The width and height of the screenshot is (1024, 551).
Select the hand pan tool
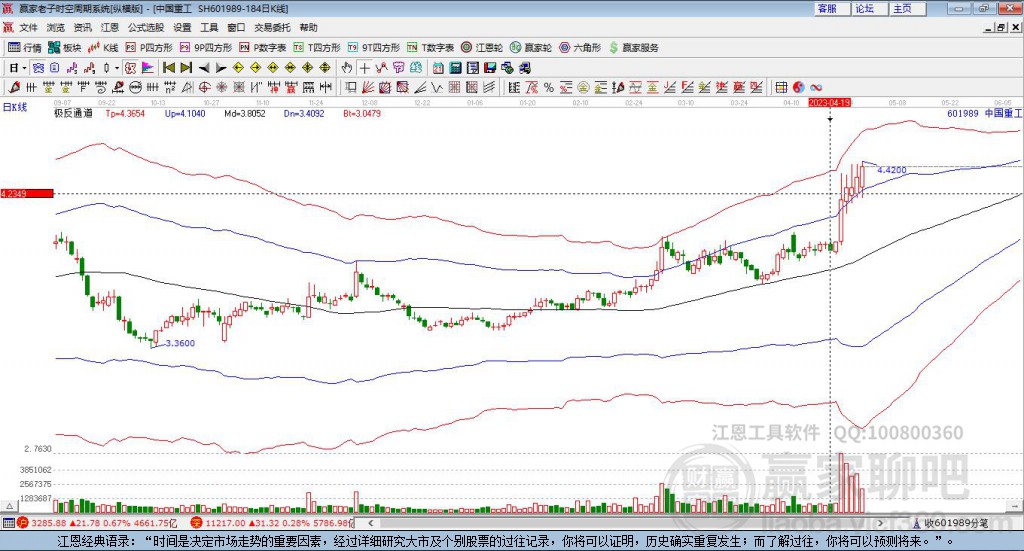[x=347, y=67]
